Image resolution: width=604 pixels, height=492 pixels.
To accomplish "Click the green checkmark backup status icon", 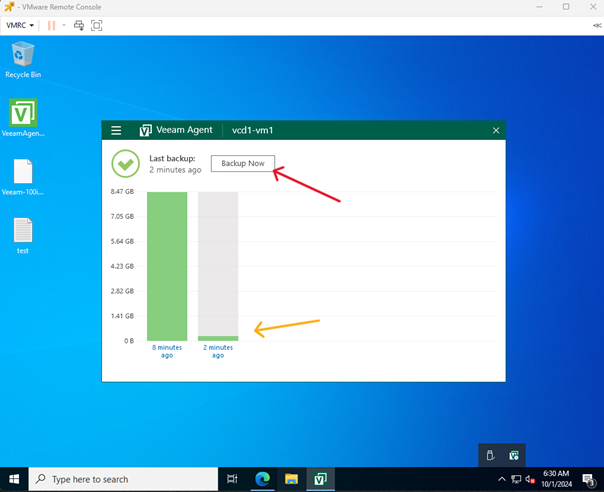I will click(x=125, y=163).
